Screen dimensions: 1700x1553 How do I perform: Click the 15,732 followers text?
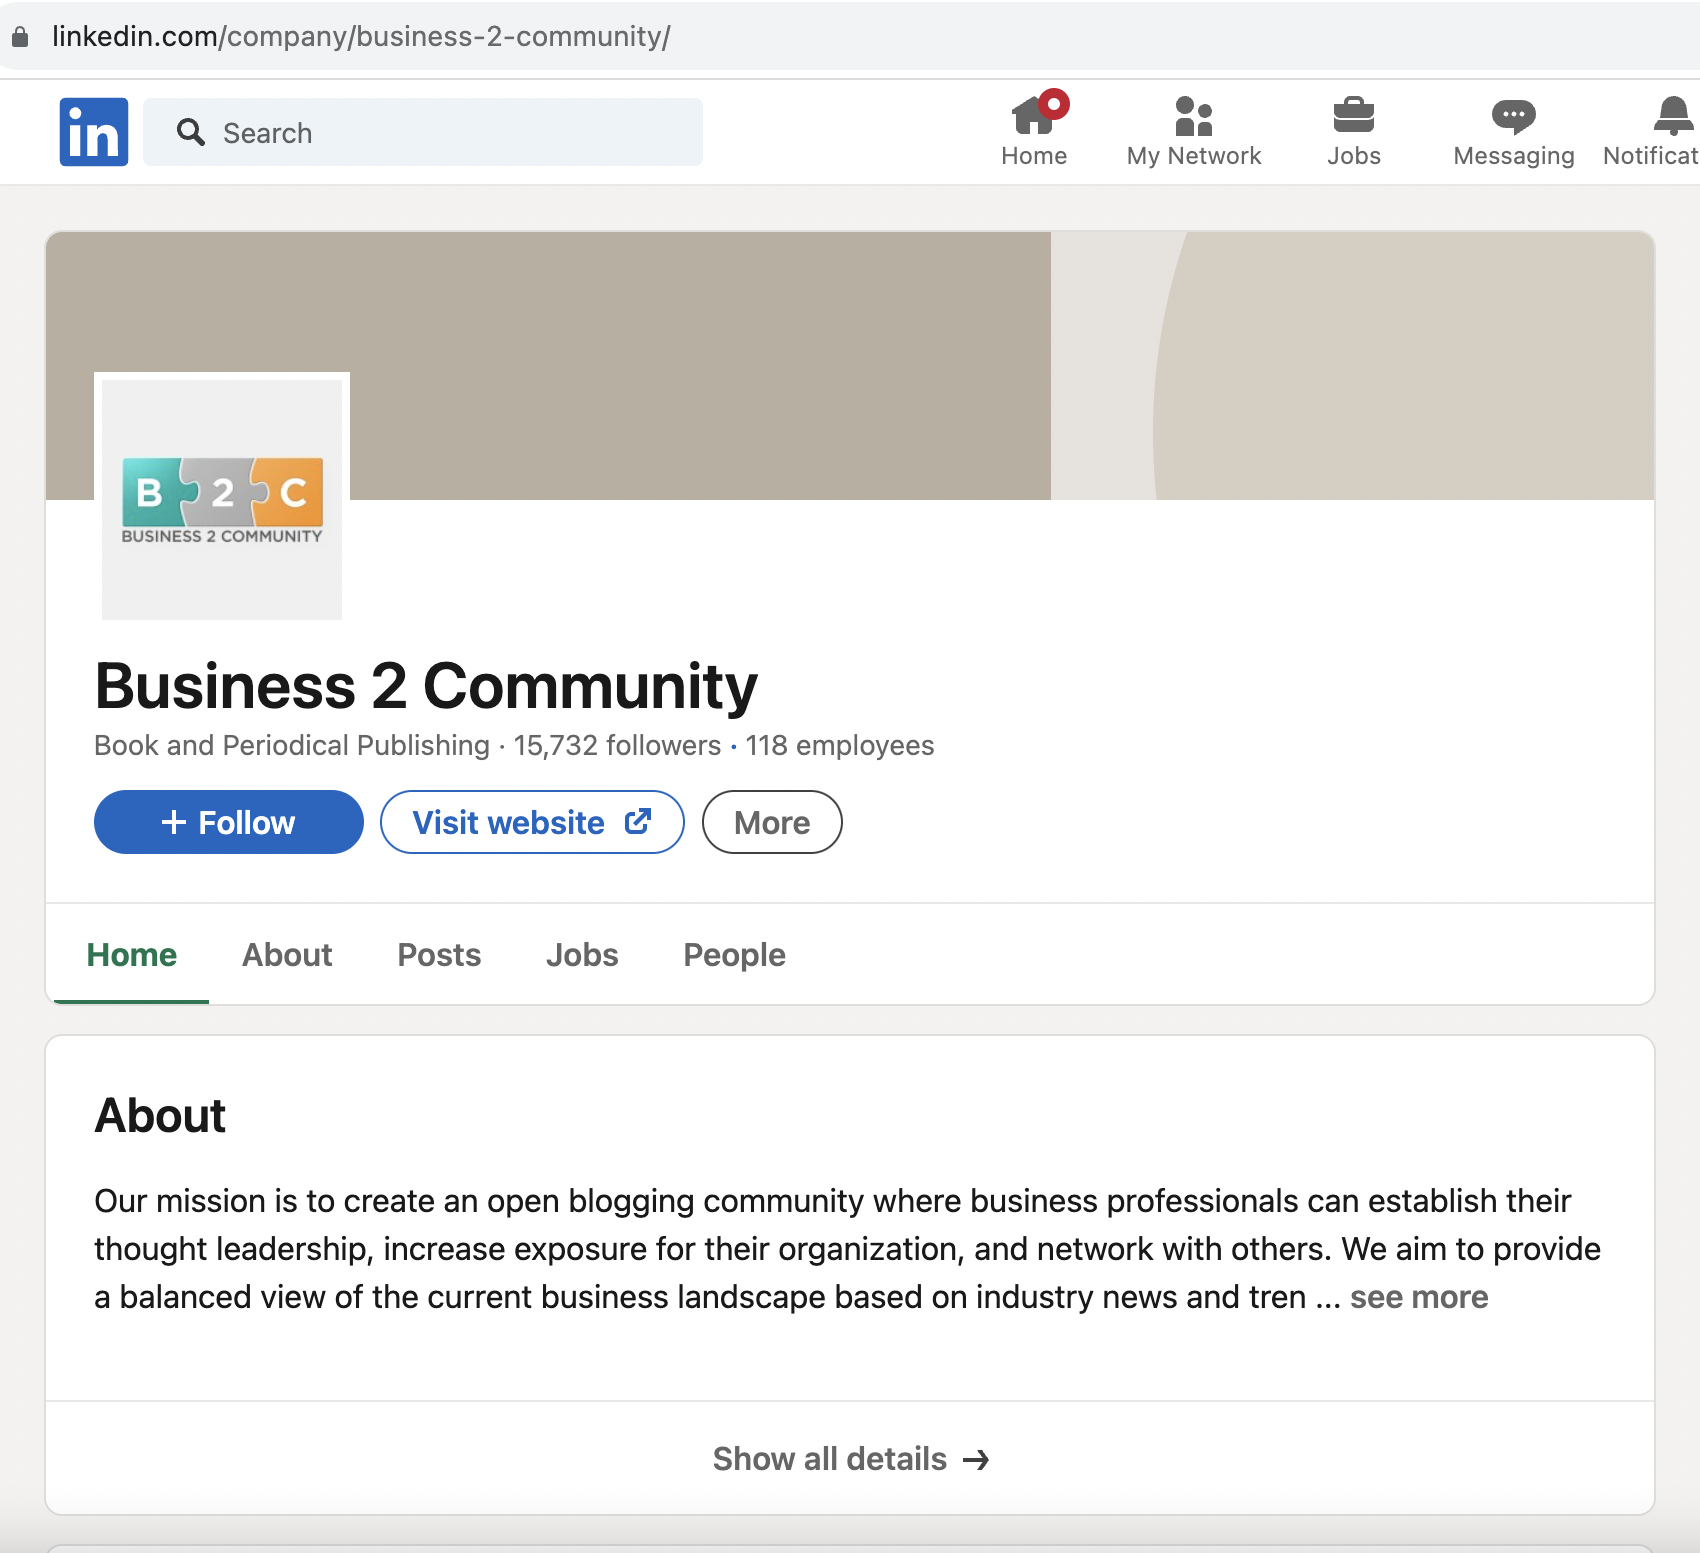point(617,745)
